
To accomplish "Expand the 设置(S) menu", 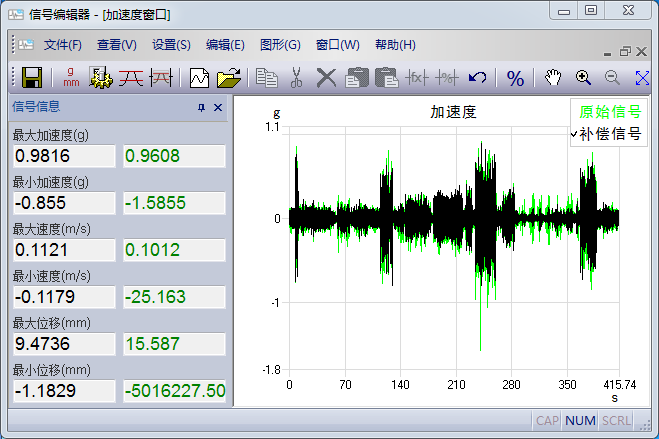I will point(171,45).
